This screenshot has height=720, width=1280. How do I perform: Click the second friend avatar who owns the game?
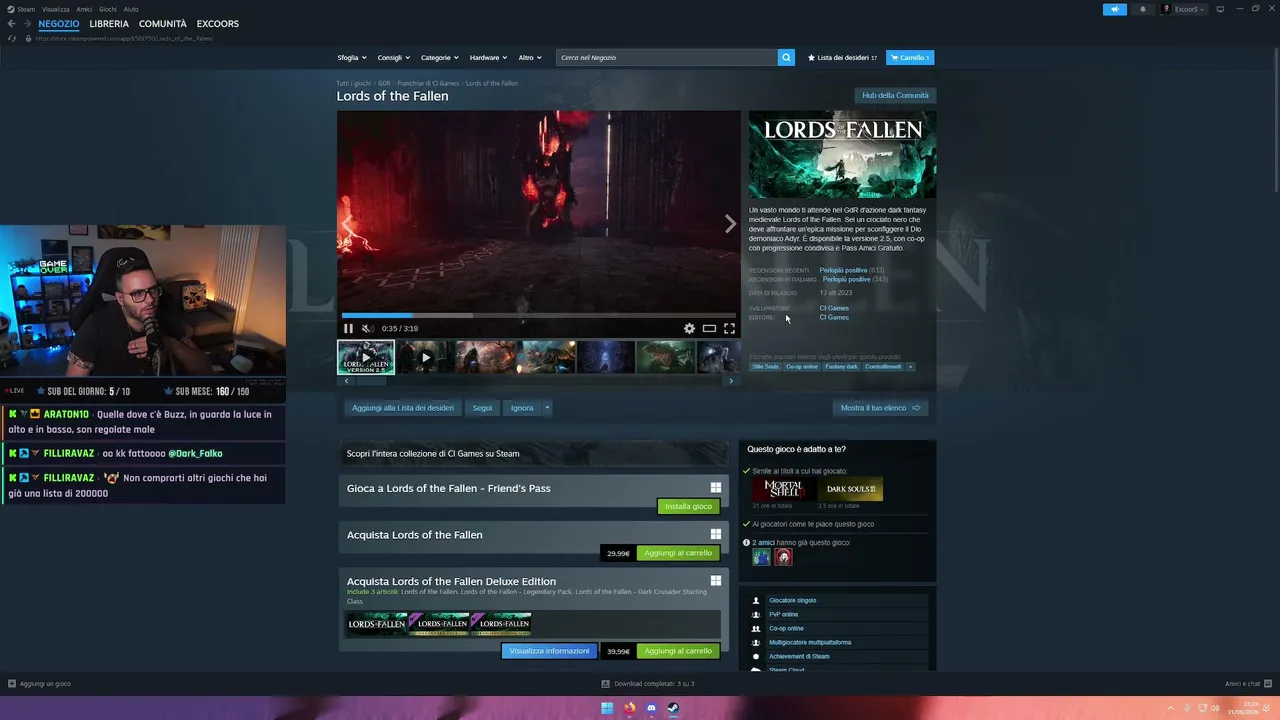pos(783,557)
